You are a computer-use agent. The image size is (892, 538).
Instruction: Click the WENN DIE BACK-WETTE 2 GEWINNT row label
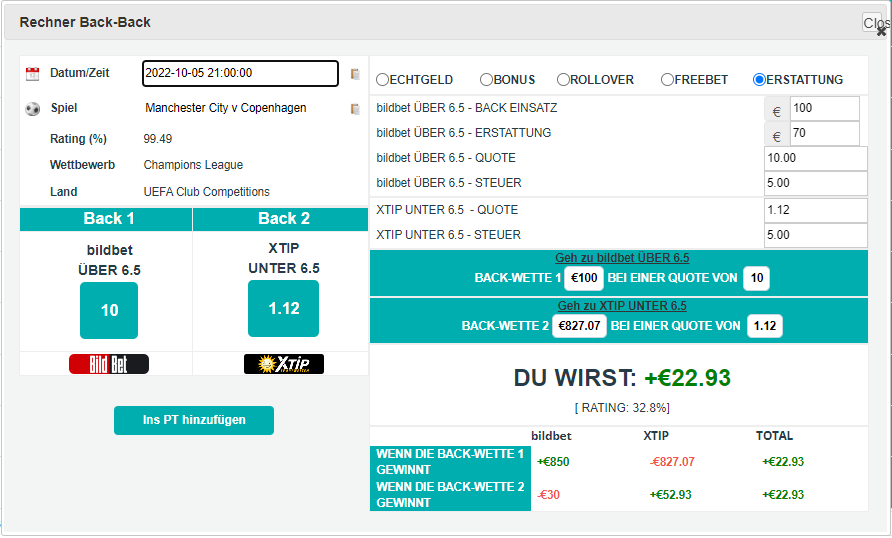(450, 495)
